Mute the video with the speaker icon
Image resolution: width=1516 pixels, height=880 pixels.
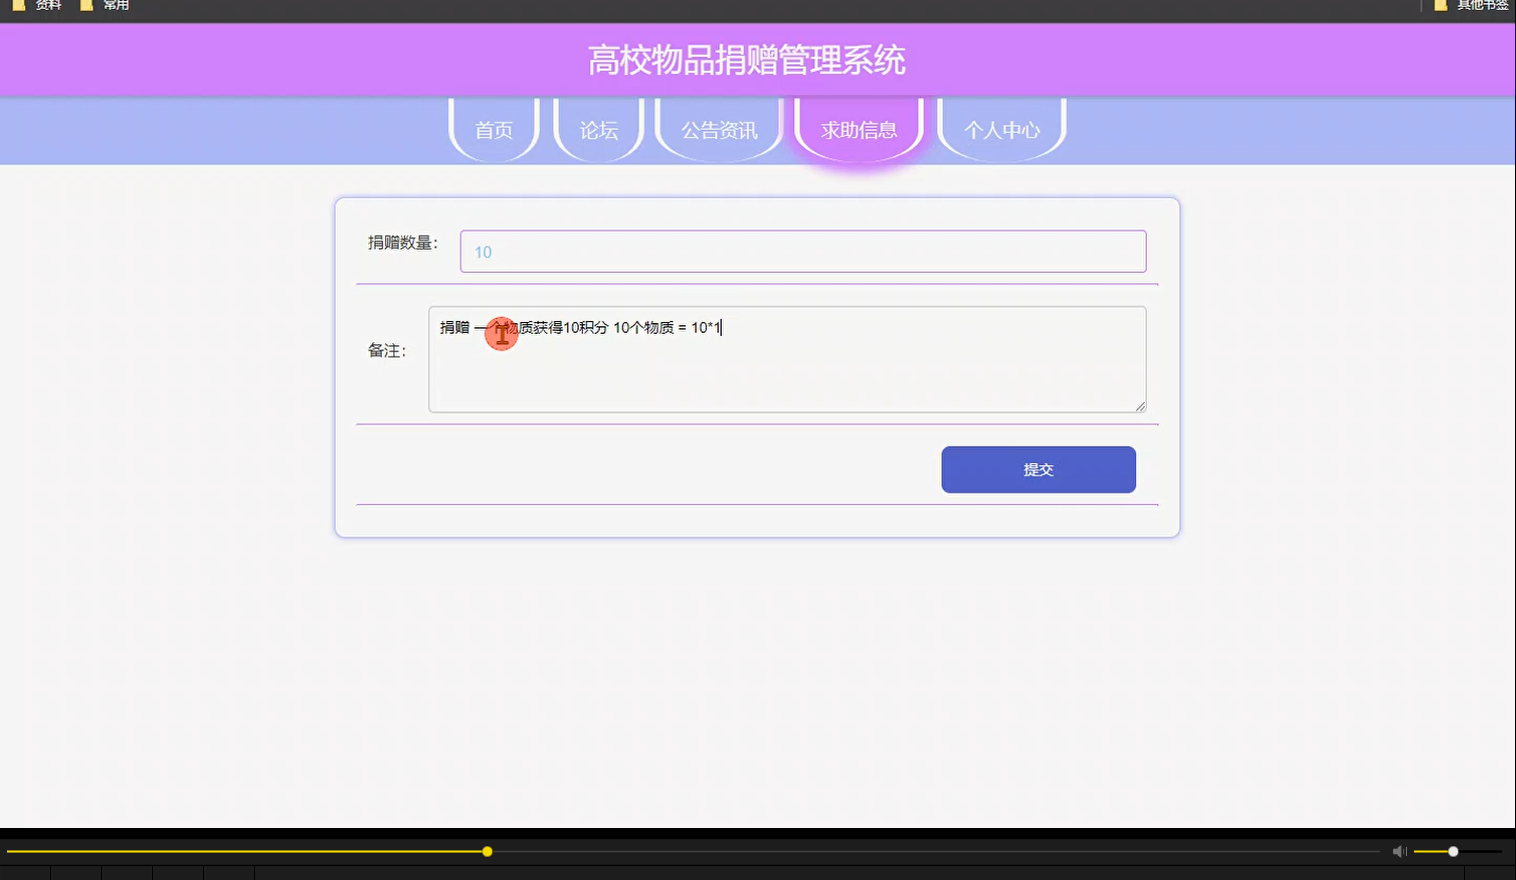1399,851
